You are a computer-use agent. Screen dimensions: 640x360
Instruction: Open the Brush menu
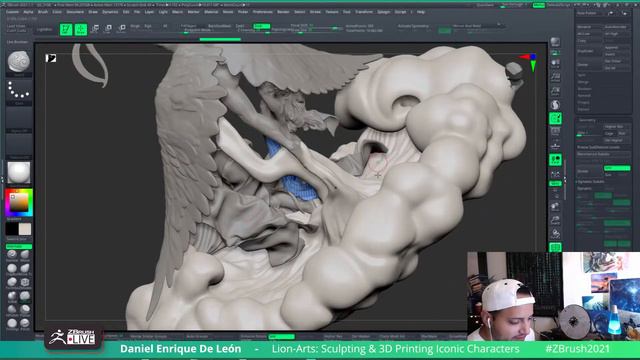coord(43,12)
